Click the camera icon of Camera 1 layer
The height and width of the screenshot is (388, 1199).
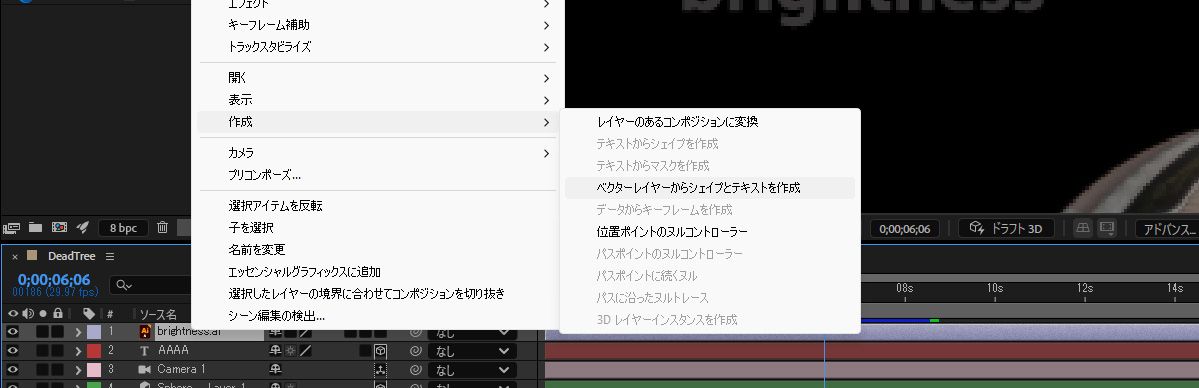[x=145, y=370]
